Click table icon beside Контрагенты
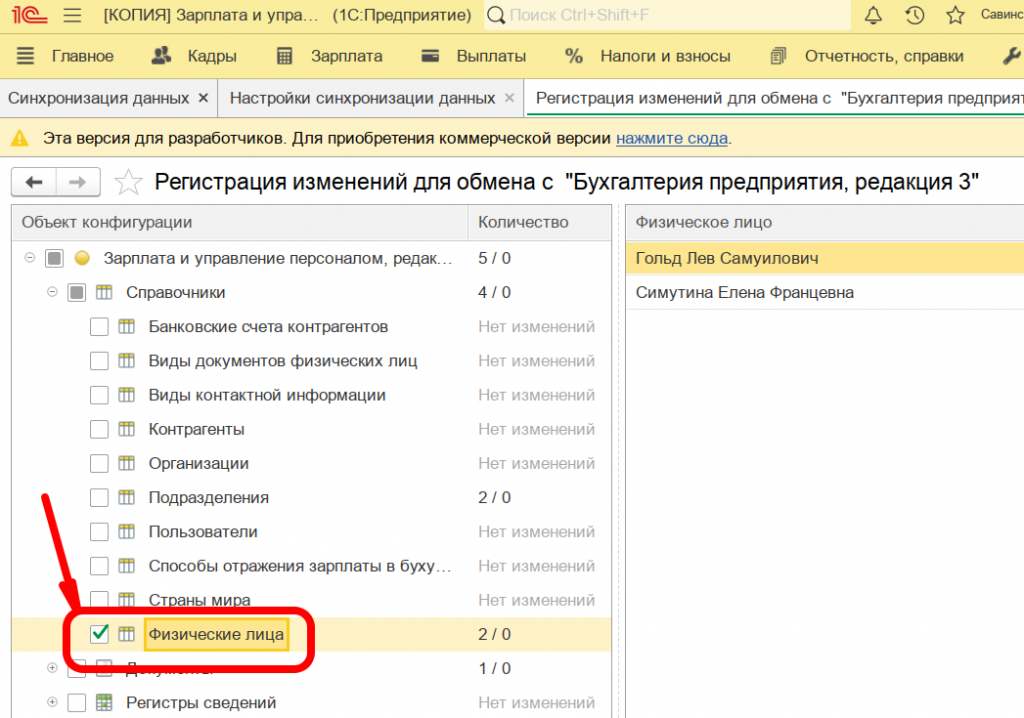The width and height of the screenshot is (1024, 718). [127, 429]
